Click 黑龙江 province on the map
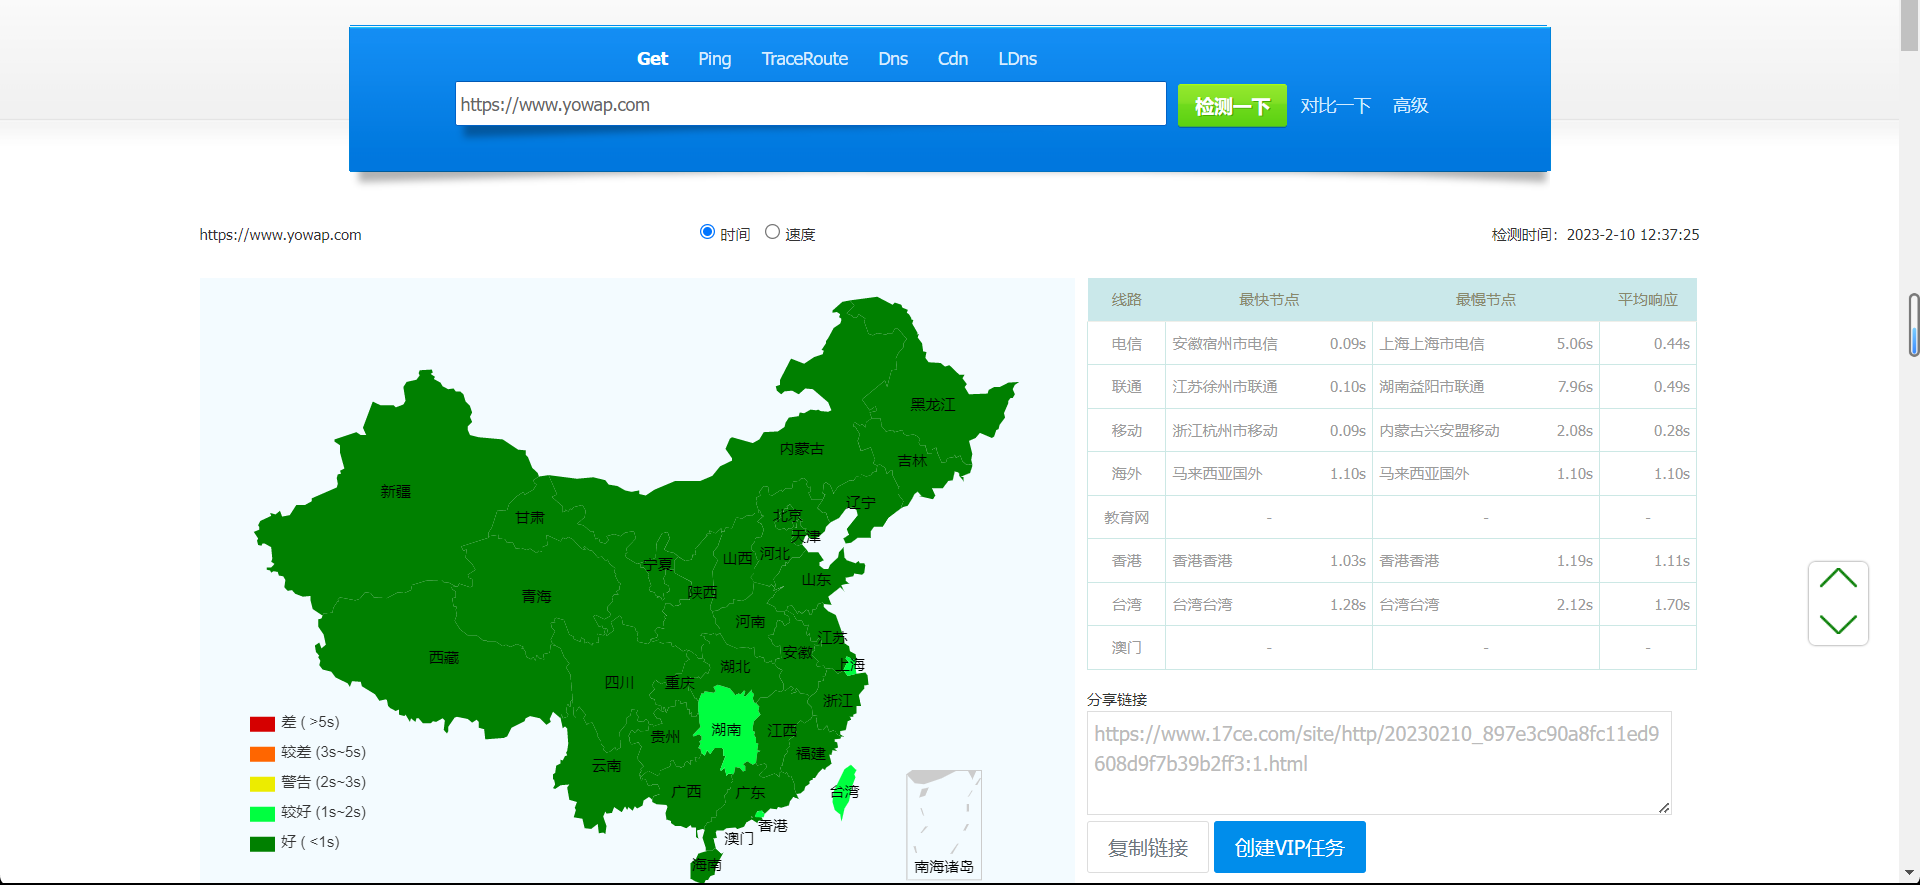1920x885 pixels. coord(932,404)
